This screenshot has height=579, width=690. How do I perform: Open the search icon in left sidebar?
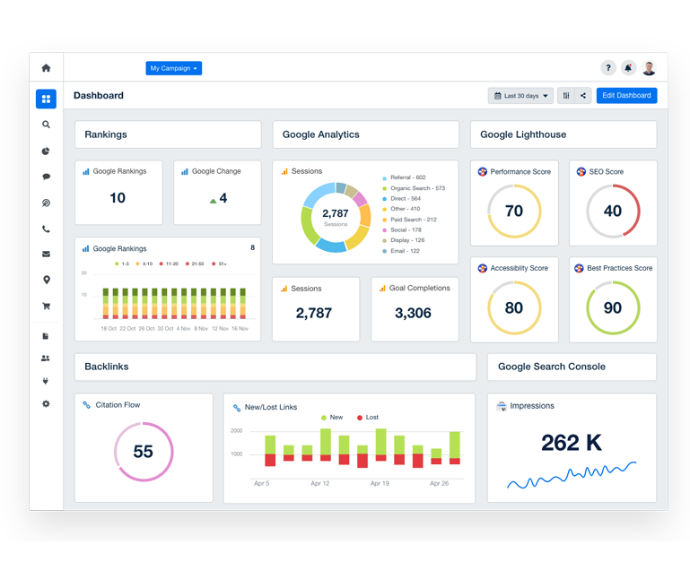pos(46,125)
